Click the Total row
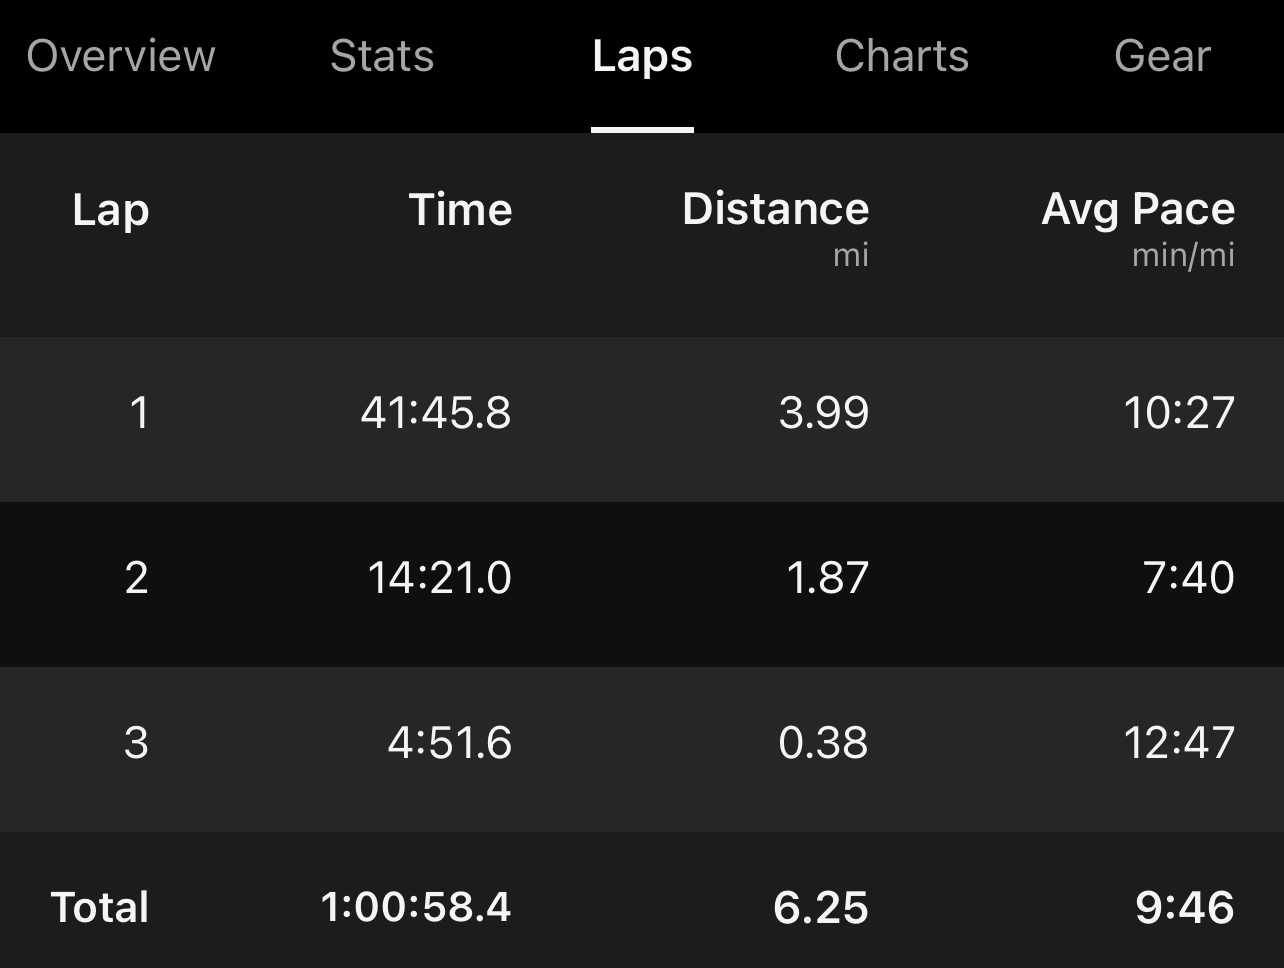 pos(642,908)
